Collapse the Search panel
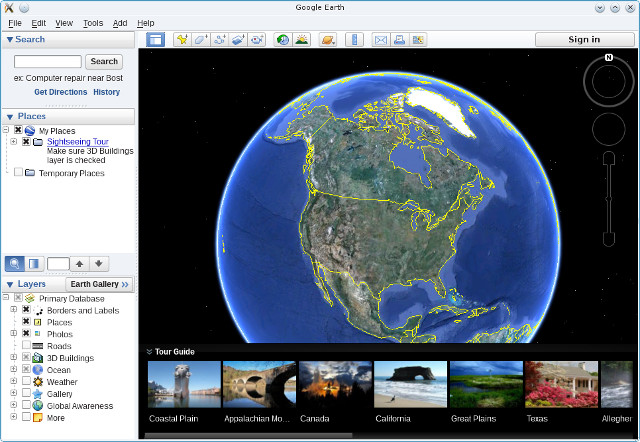Screen dimensions: 640x442 (10, 40)
